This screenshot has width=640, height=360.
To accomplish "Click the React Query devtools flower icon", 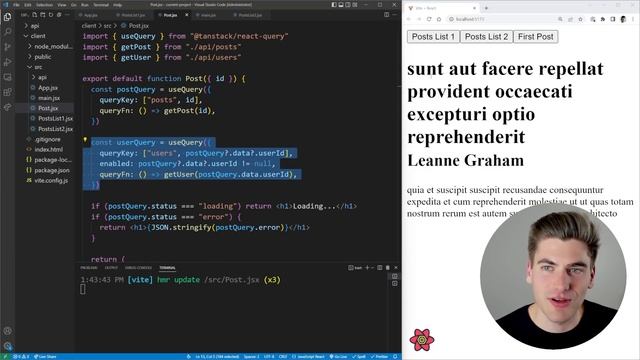I will click(x=422, y=340).
